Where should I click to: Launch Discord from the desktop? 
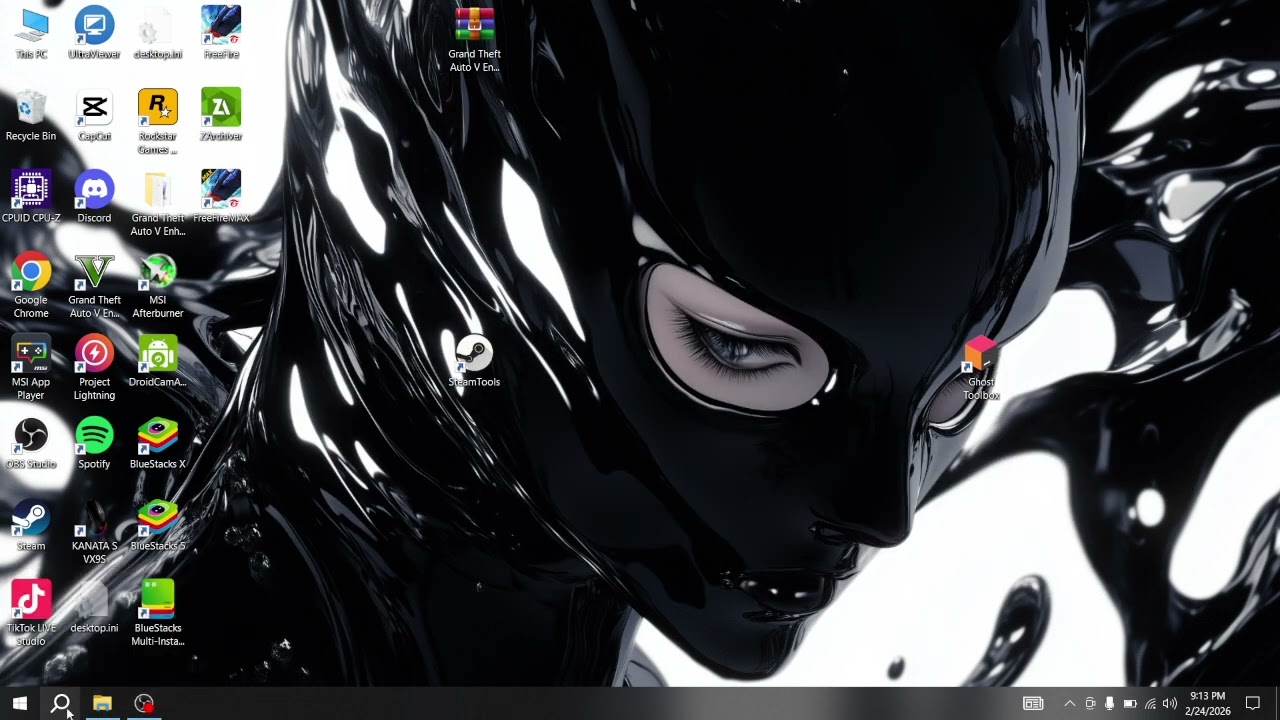point(94,197)
